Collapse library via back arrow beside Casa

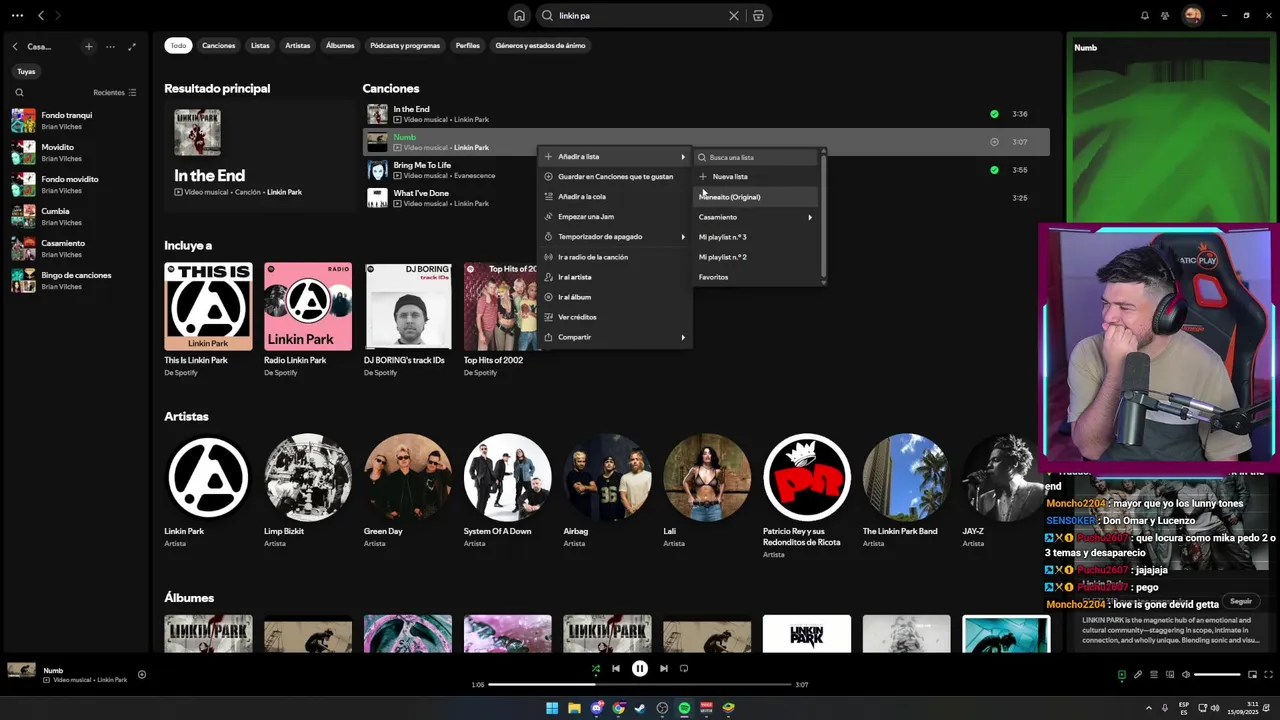click(x=15, y=47)
